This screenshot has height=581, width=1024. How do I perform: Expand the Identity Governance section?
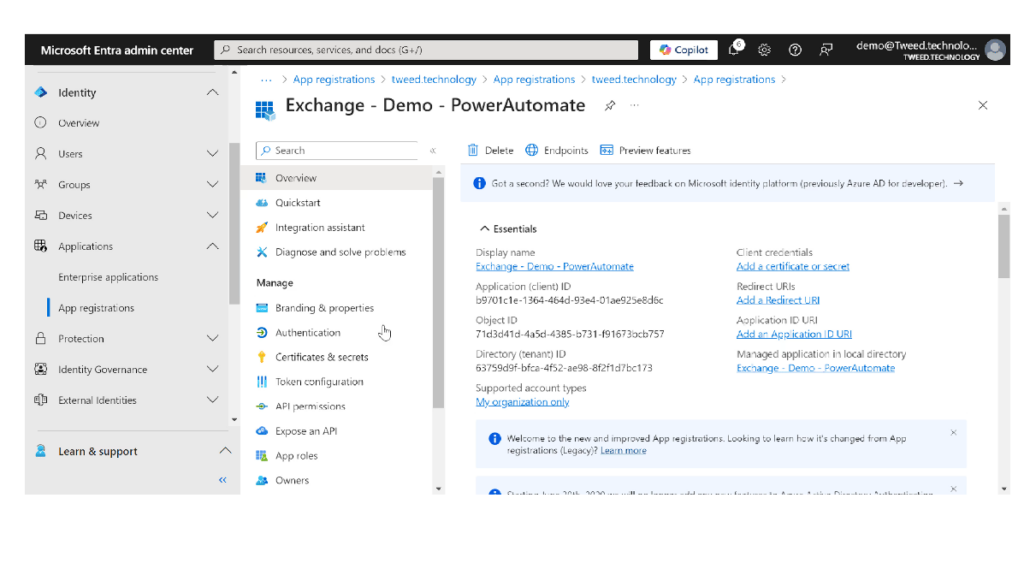(212, 369)
